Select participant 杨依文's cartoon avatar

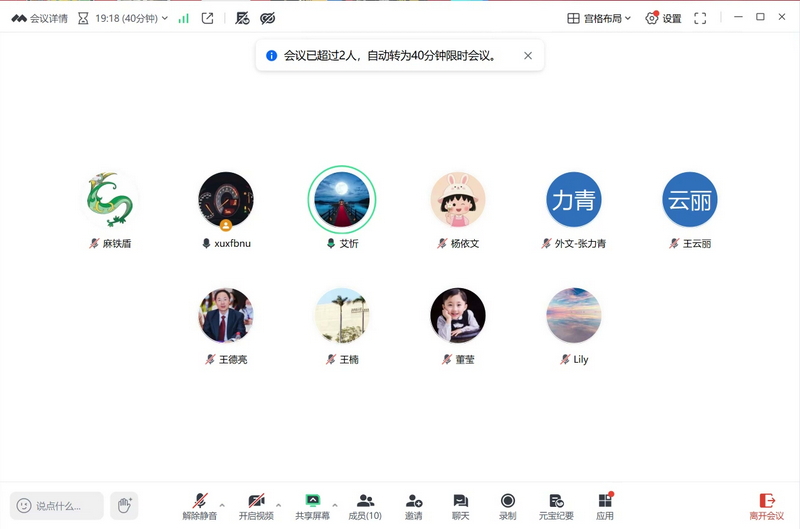pyautogui.click(x=458, y=199)
